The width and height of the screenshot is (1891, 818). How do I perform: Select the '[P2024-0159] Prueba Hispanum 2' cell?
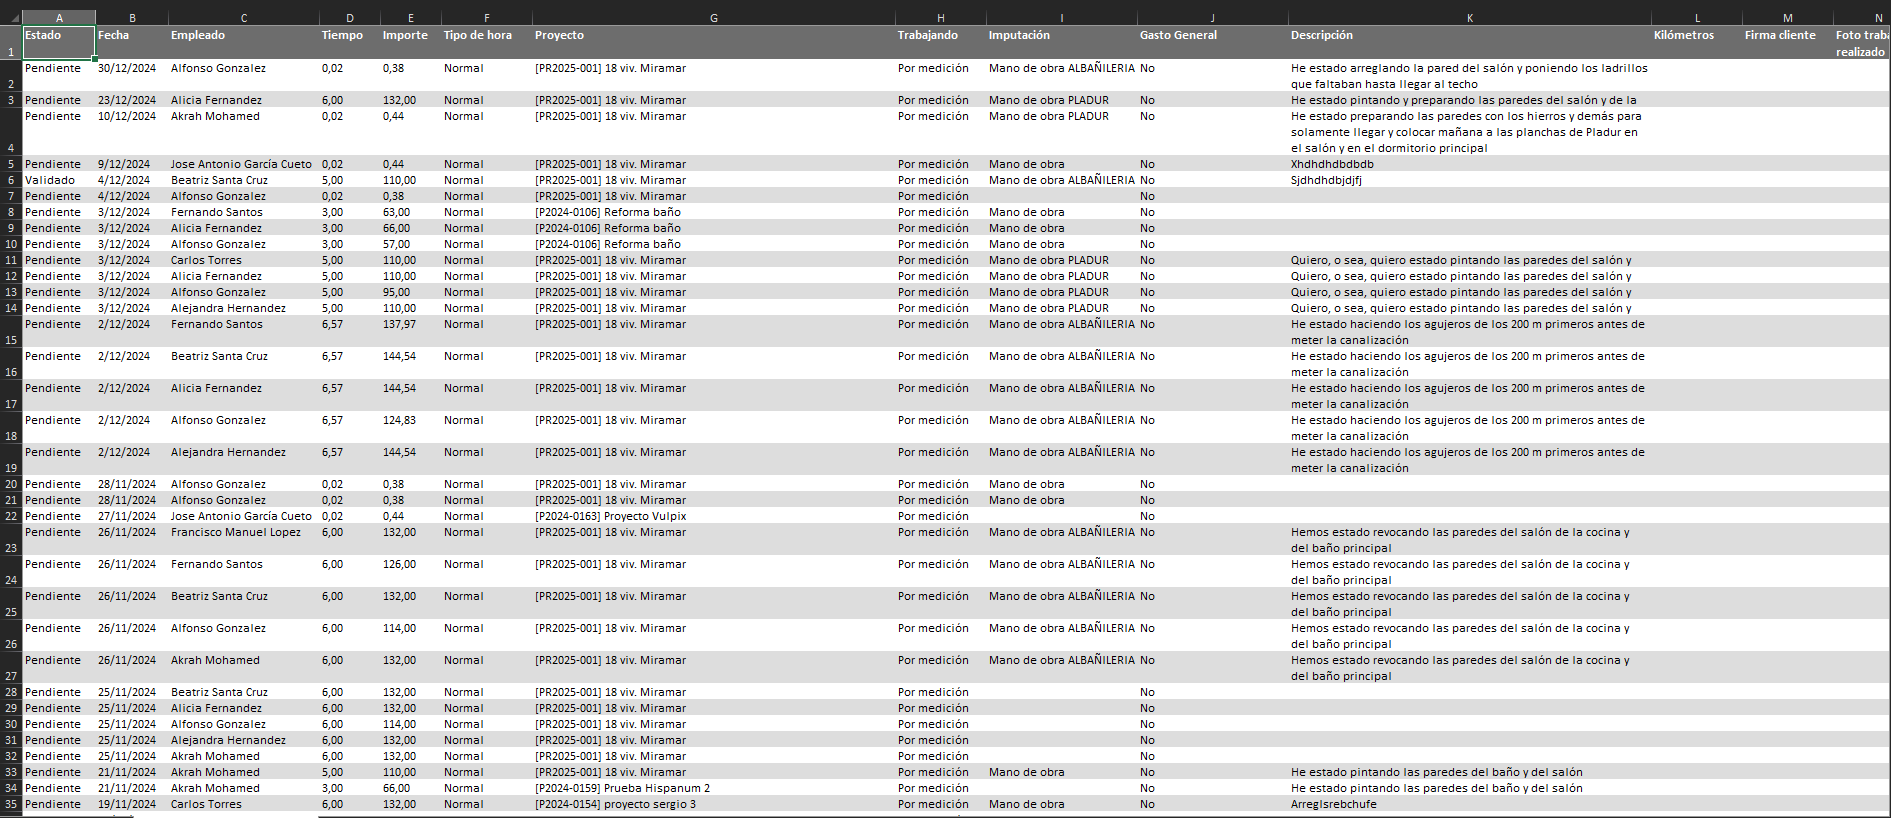point(622,788)
